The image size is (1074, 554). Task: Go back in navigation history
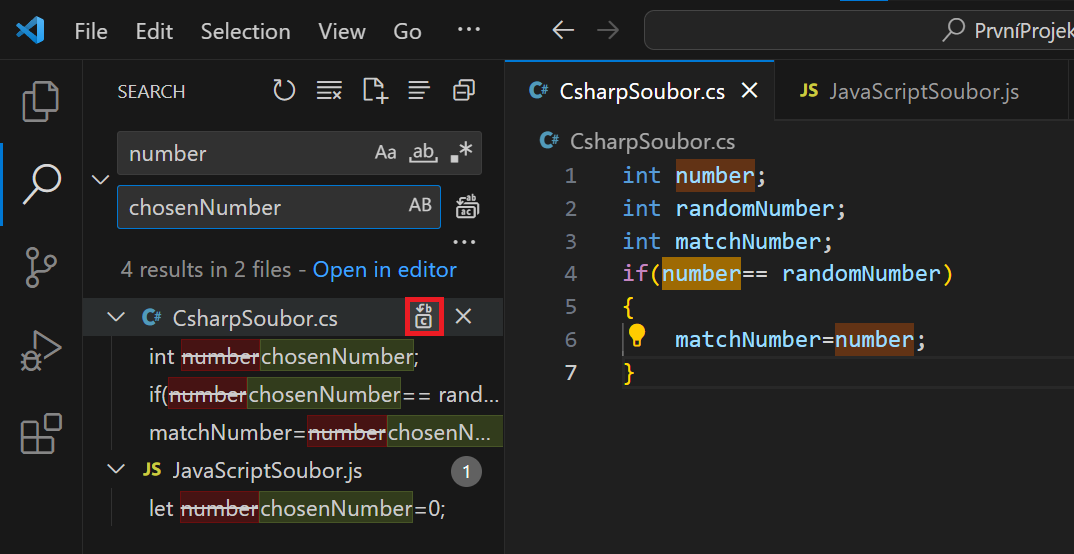tap(563, 30)
